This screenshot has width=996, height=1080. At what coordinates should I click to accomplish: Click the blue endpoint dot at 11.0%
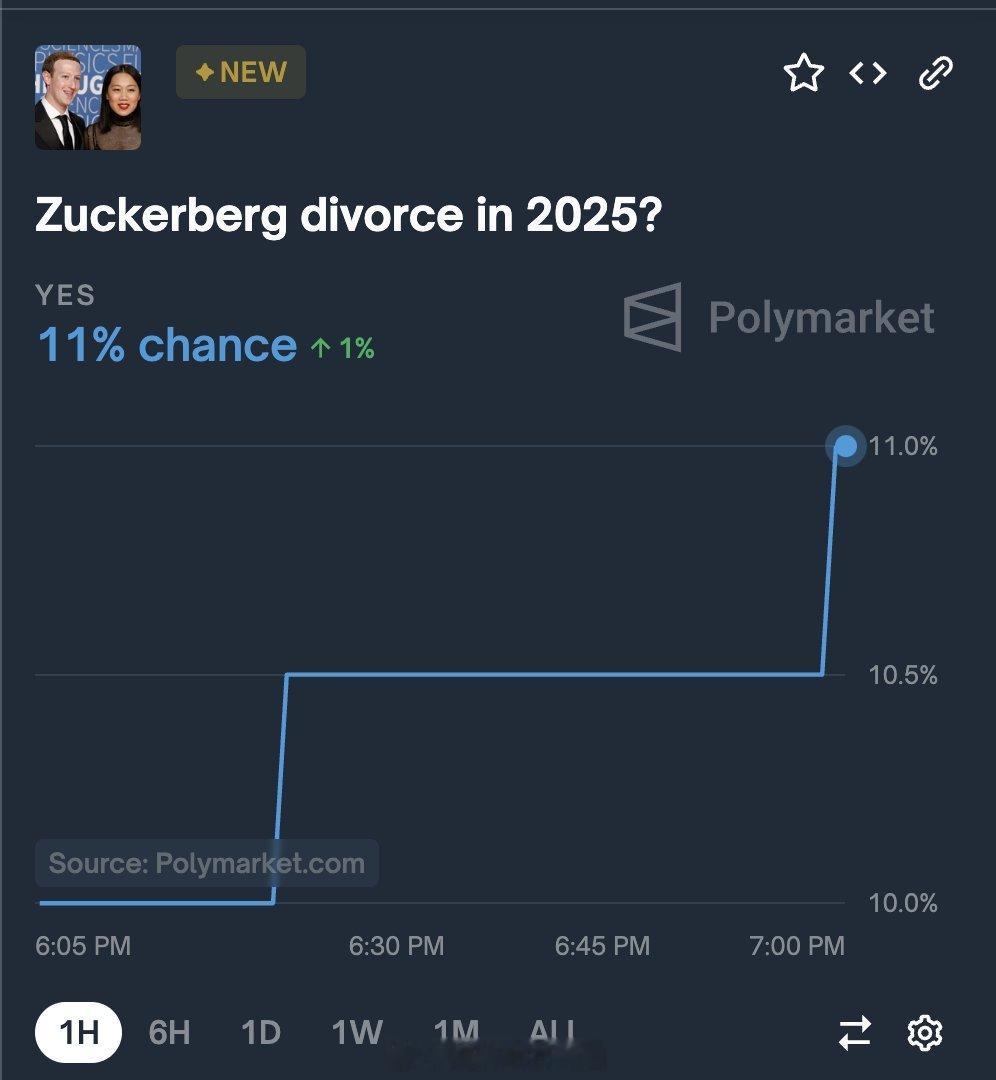(x=846, y=446)
